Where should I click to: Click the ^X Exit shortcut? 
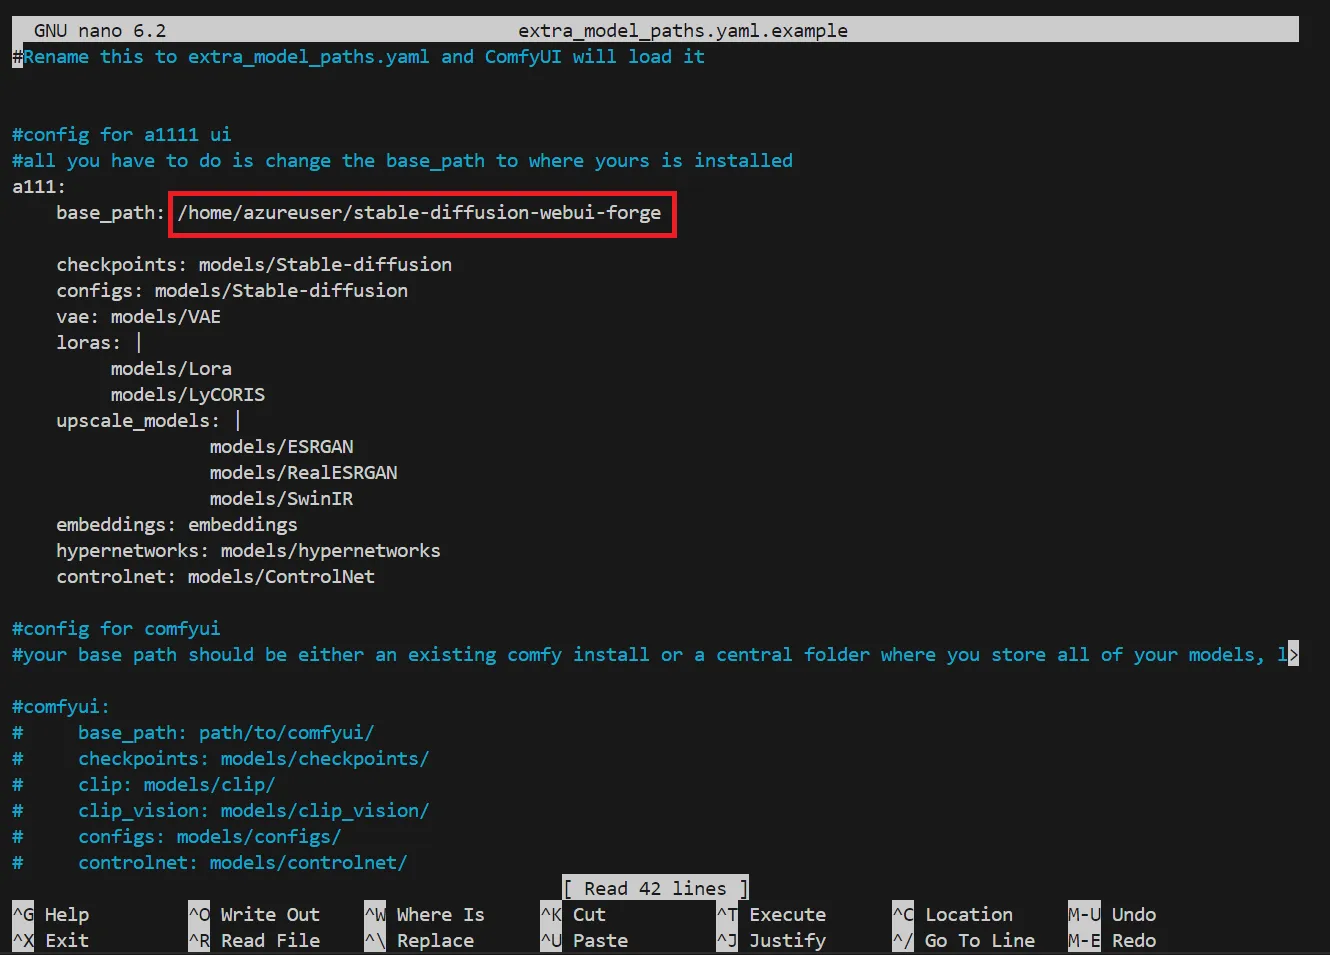51,940
